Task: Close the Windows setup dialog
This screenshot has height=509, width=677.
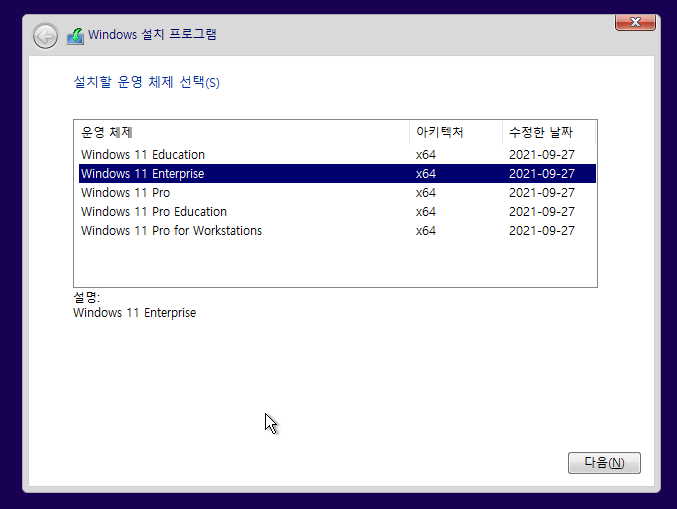Action: 635,22
